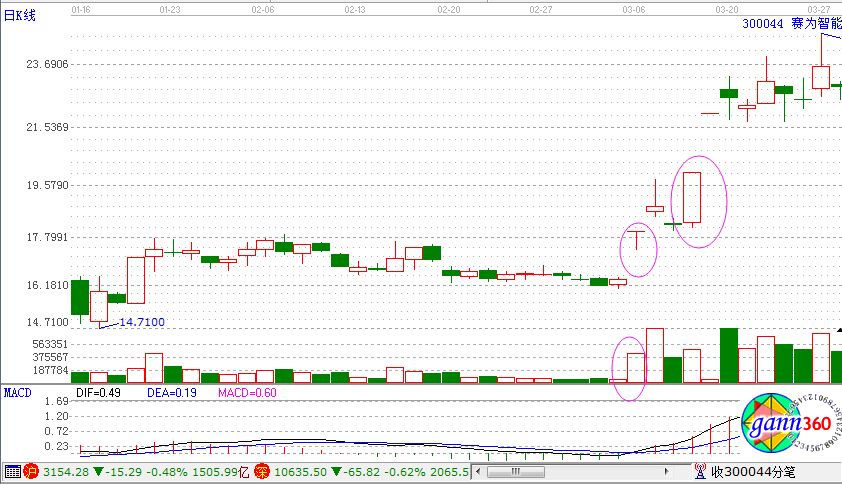Viewport: 842px width, 484px height.
Task: Click the 14.7100 low price annotation
Action: click(142, 322)
